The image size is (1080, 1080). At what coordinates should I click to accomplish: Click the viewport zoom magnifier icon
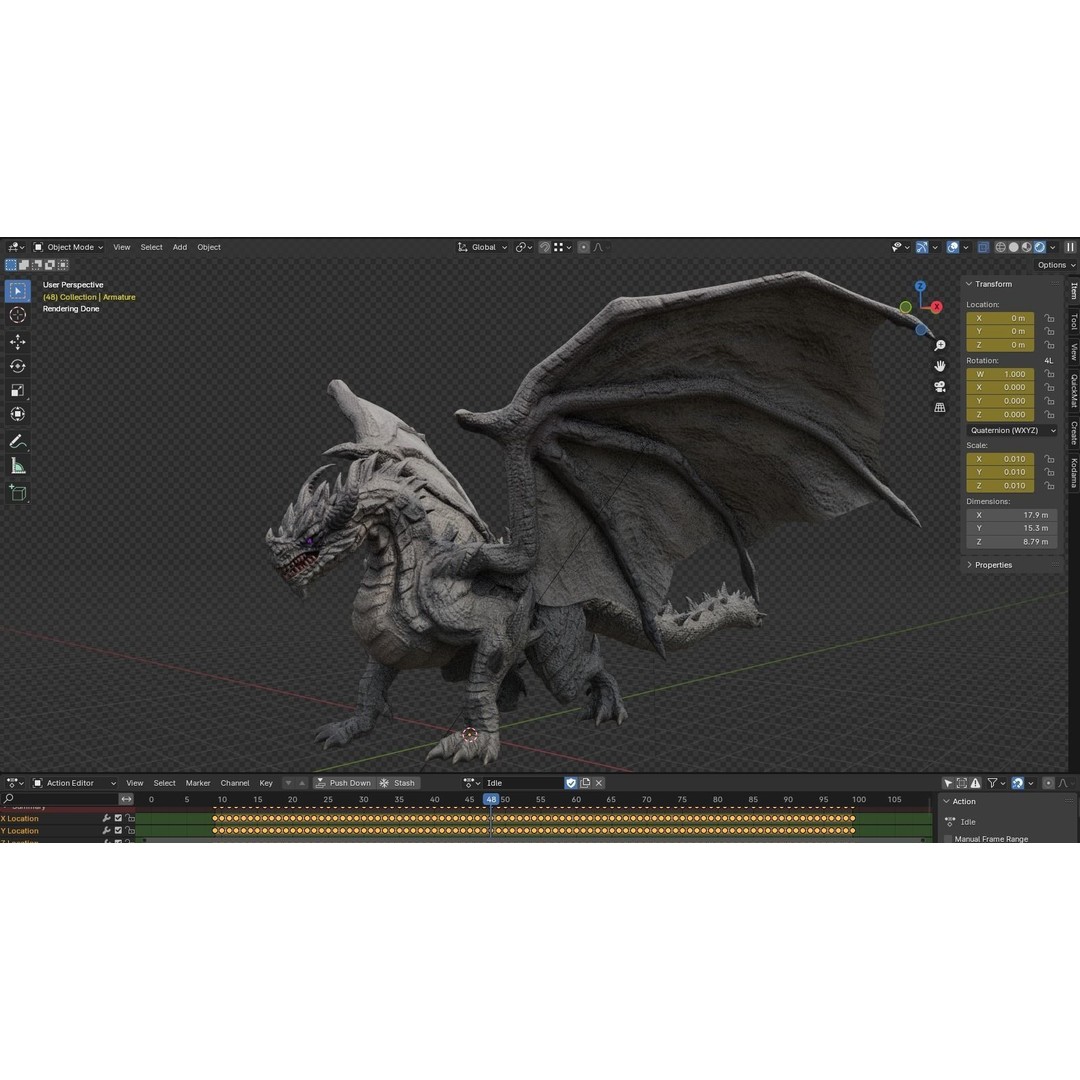click(x=939, y=346)
